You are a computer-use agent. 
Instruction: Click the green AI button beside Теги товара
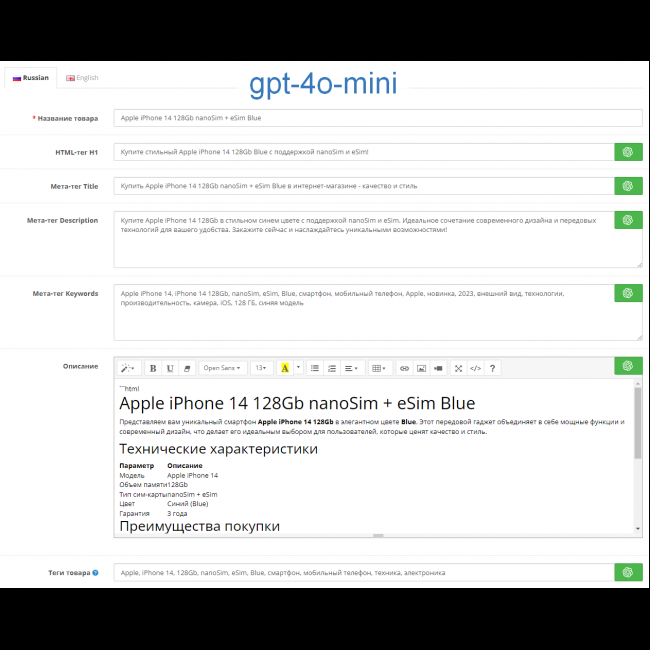[628, 572]
